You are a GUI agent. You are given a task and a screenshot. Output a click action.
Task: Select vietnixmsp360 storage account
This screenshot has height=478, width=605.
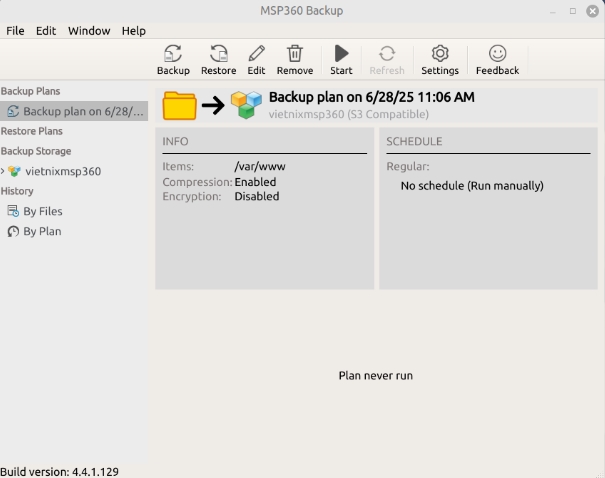[63, 171]
